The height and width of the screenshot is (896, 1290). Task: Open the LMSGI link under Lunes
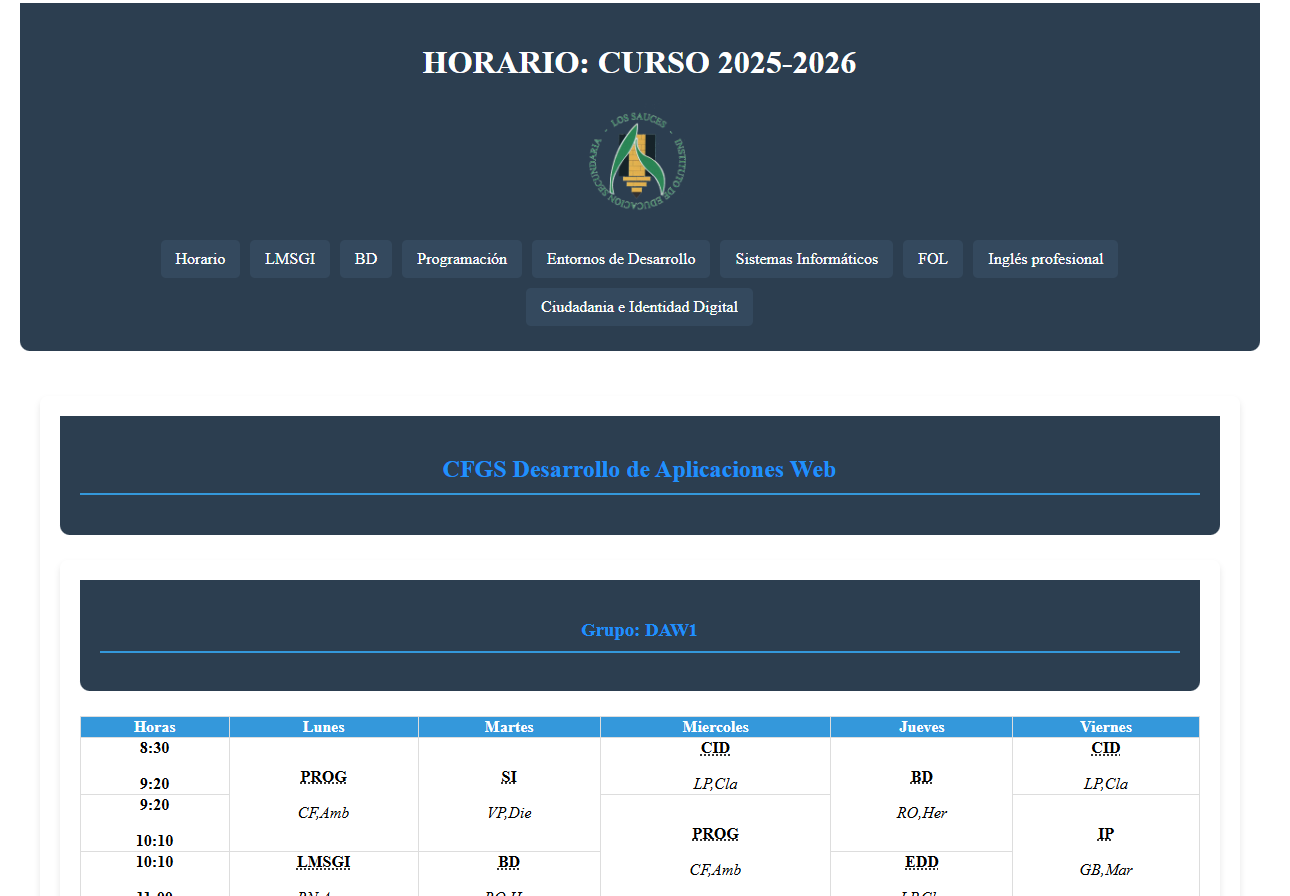click(322, 862)
